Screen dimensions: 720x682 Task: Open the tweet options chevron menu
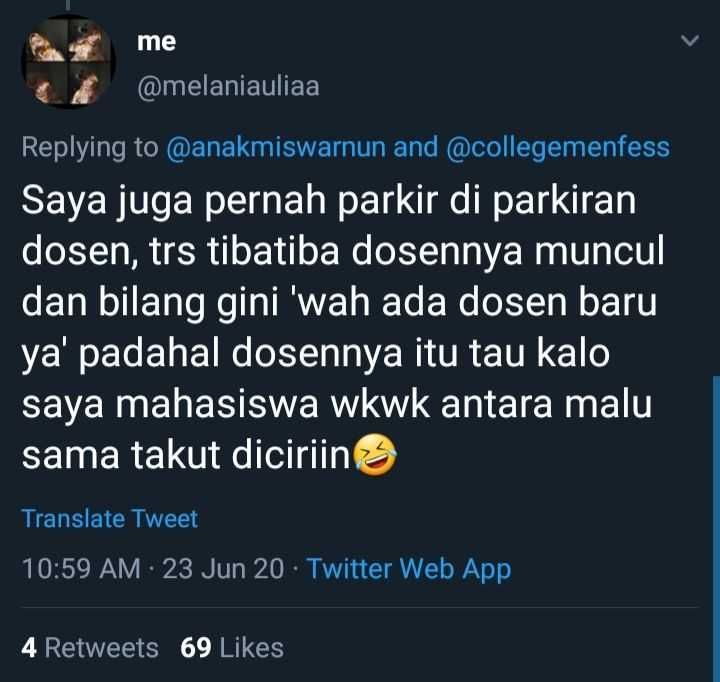(x=690, y=41)
